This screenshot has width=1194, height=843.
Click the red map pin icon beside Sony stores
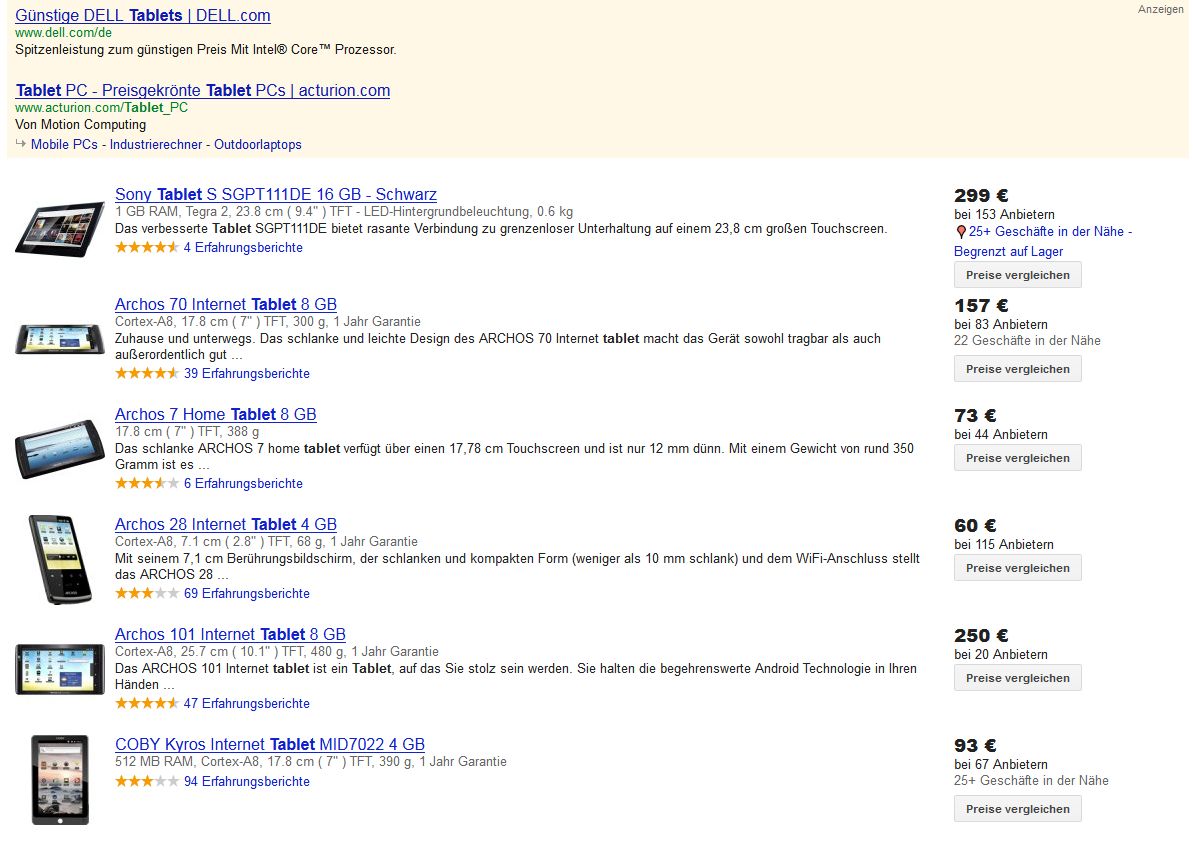click(960, 232)
